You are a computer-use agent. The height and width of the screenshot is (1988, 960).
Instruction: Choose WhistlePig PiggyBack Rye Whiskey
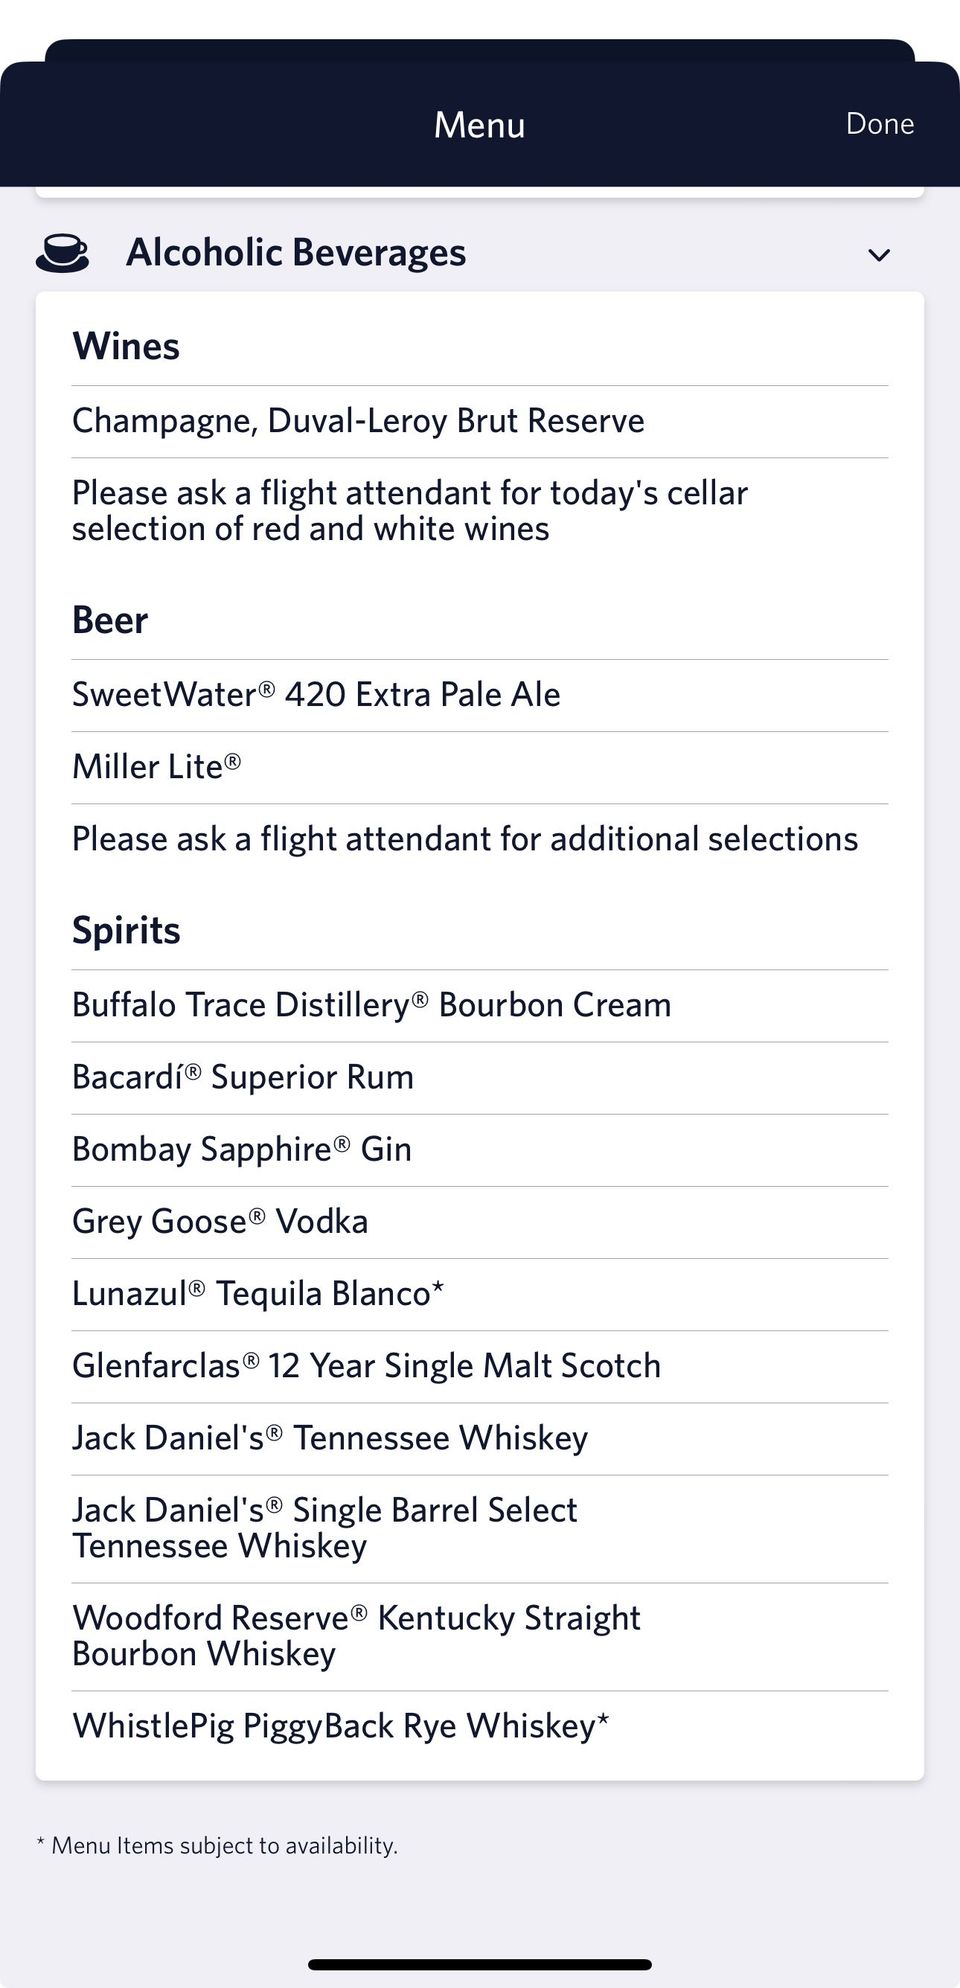340,1727
